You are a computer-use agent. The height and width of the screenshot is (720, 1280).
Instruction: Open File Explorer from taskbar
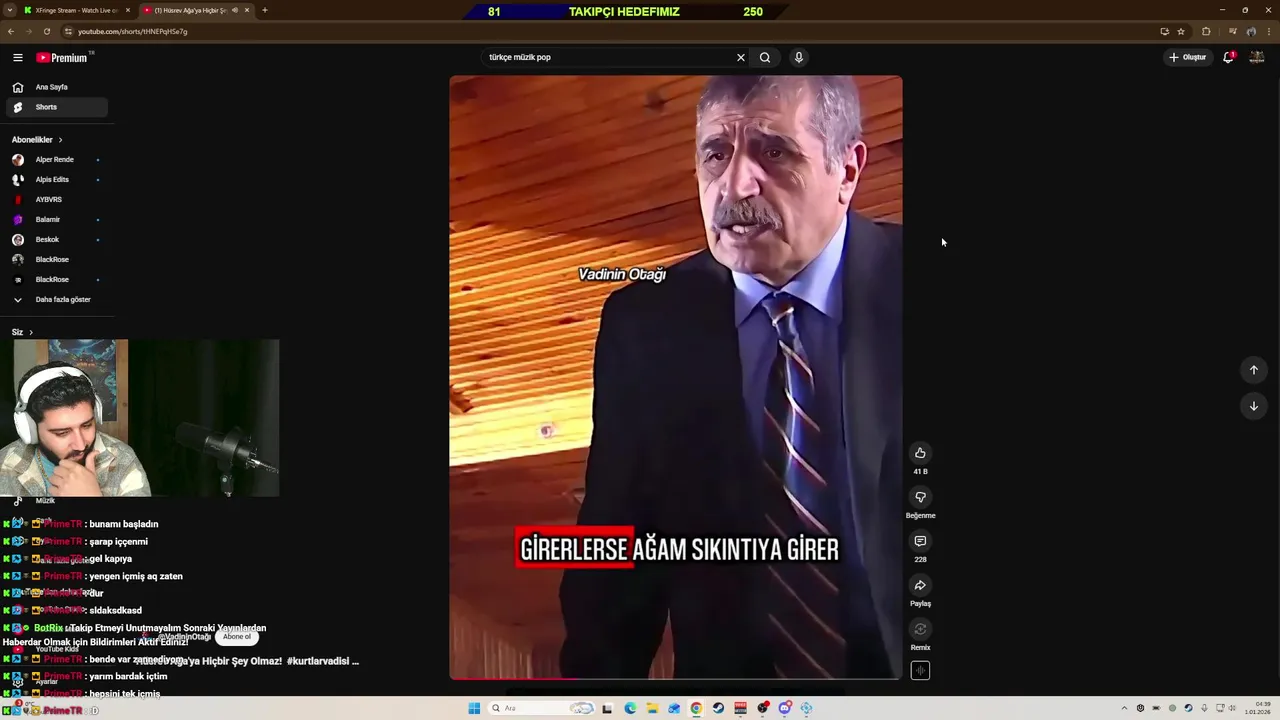652,708
